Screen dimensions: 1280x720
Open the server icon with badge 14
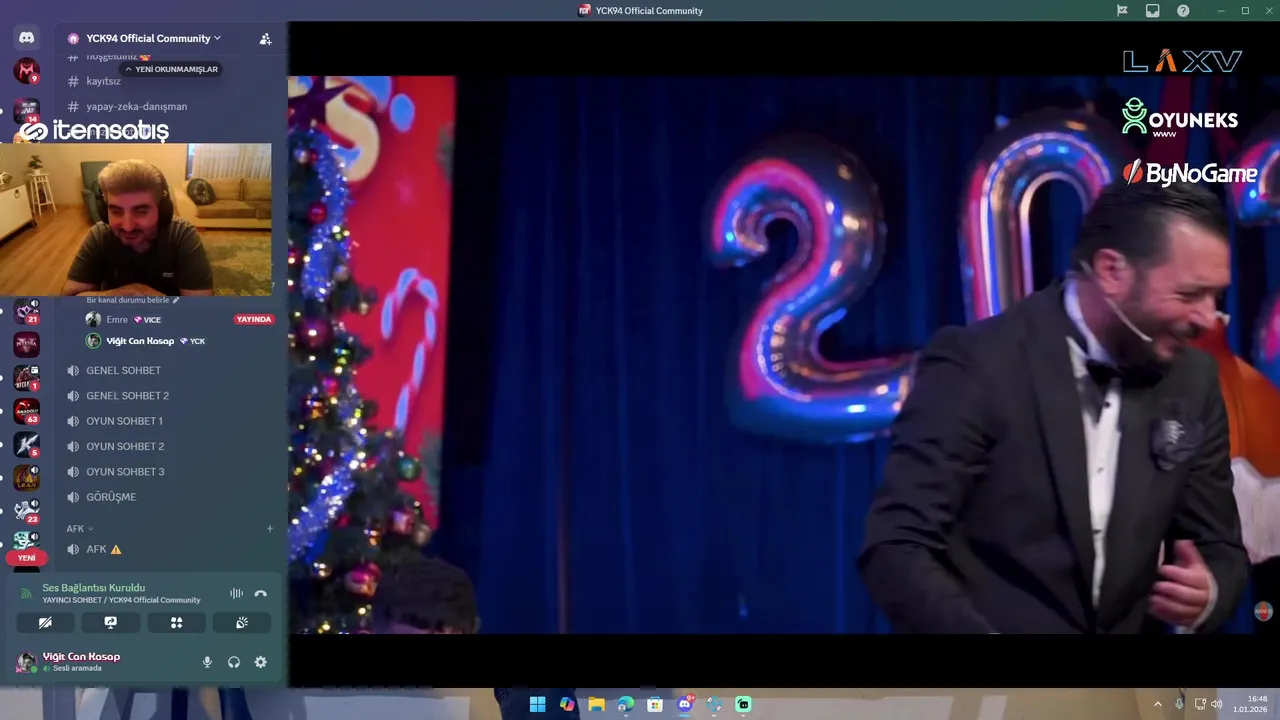pyautogui.click(x=27, y=109)
